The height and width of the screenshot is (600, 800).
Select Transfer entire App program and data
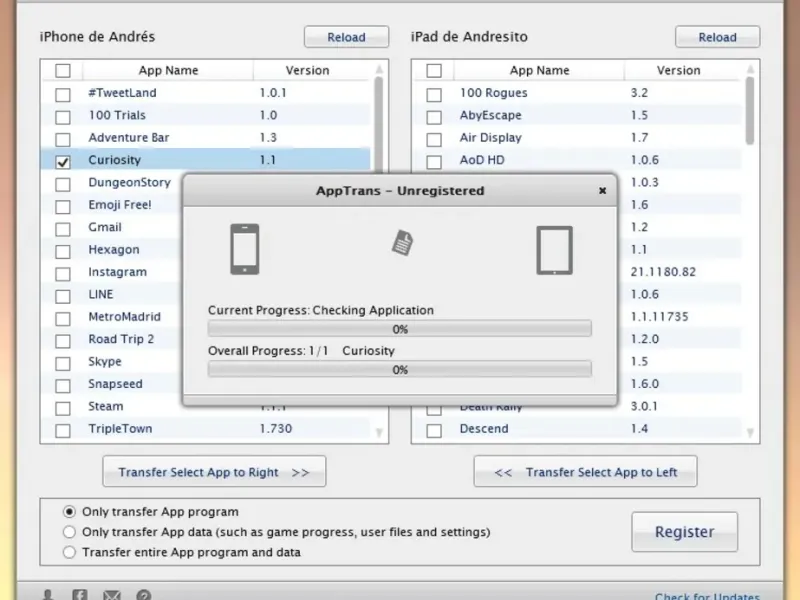tap(69, 552)
